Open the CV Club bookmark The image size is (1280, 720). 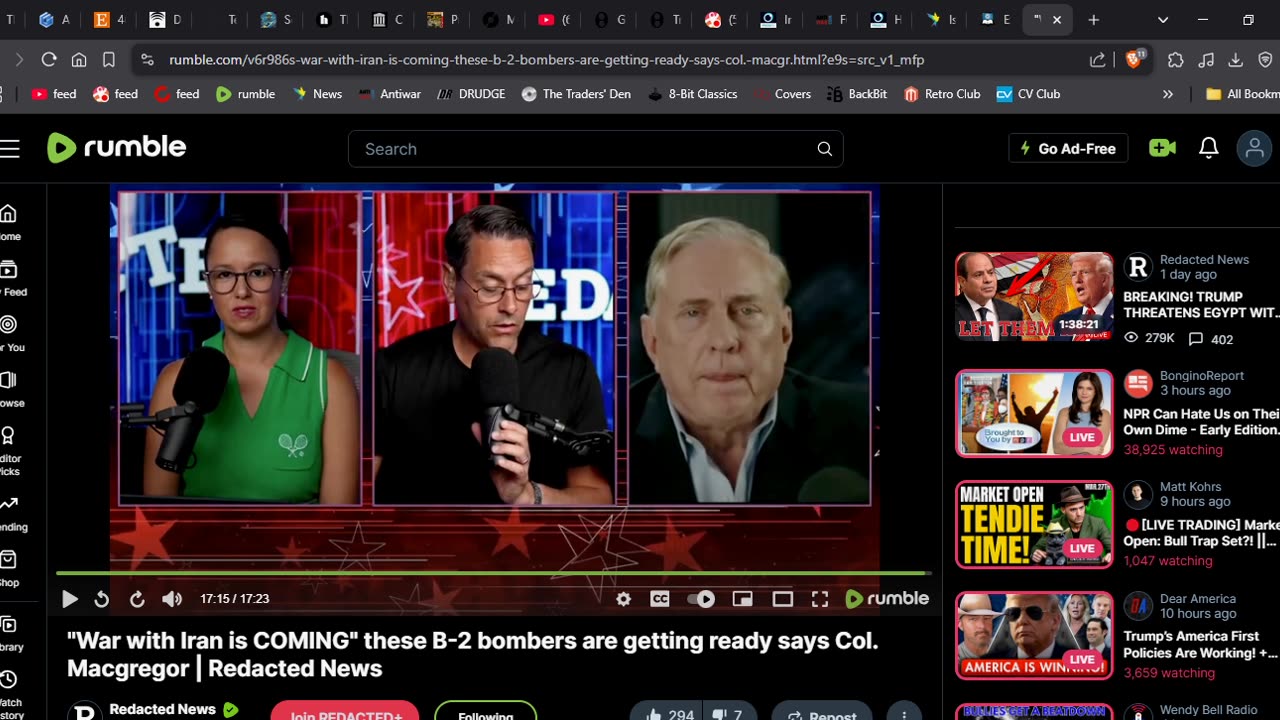[x=1028, y=94]
